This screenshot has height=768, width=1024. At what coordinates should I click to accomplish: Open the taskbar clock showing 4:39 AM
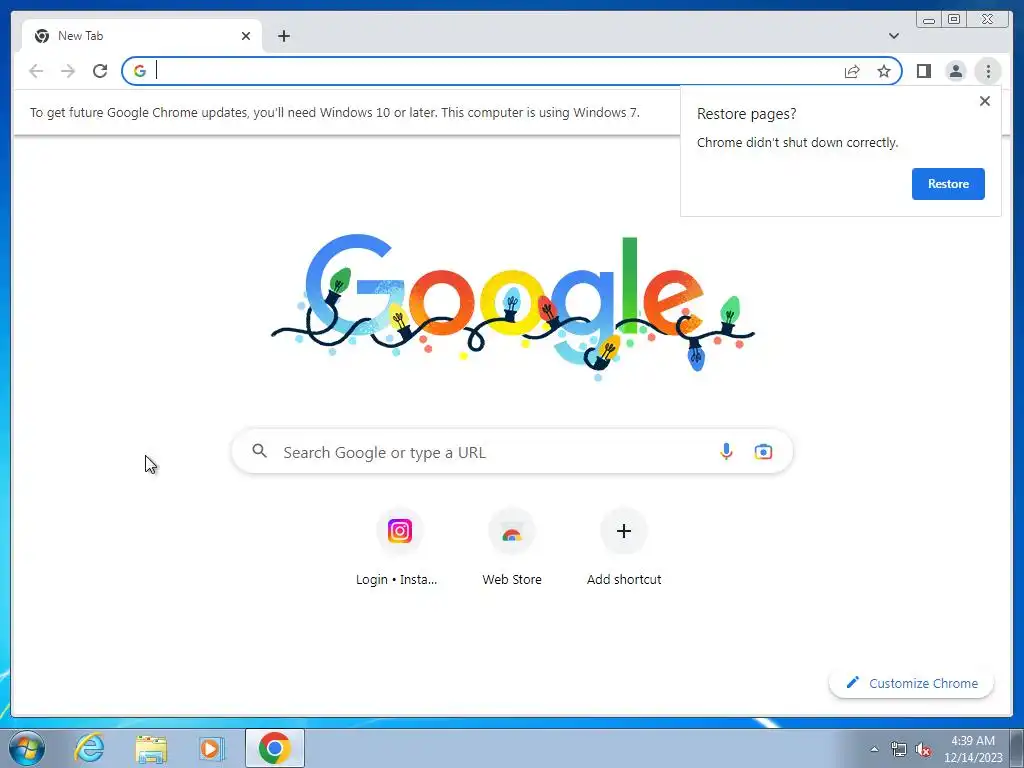click(973, 749)
